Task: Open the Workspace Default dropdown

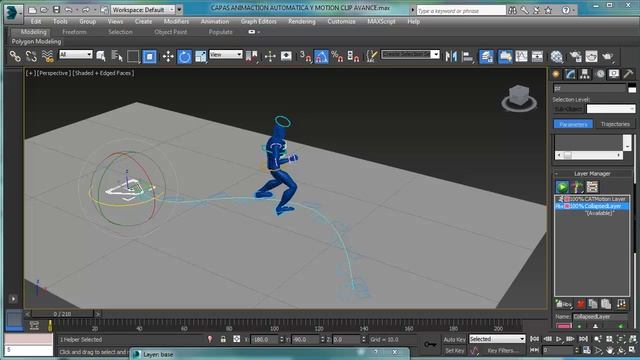Action: (143, 9)
